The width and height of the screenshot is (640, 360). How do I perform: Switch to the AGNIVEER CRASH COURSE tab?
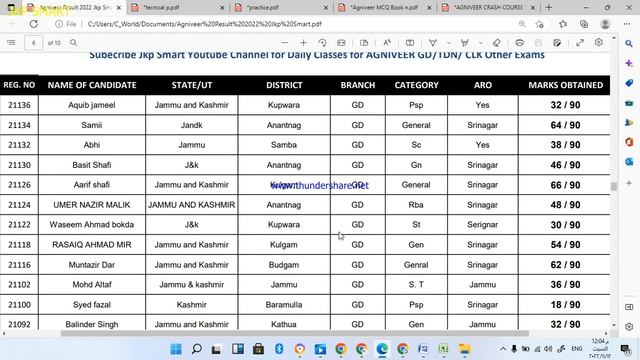pyautogui.click(x=488, y=7)
